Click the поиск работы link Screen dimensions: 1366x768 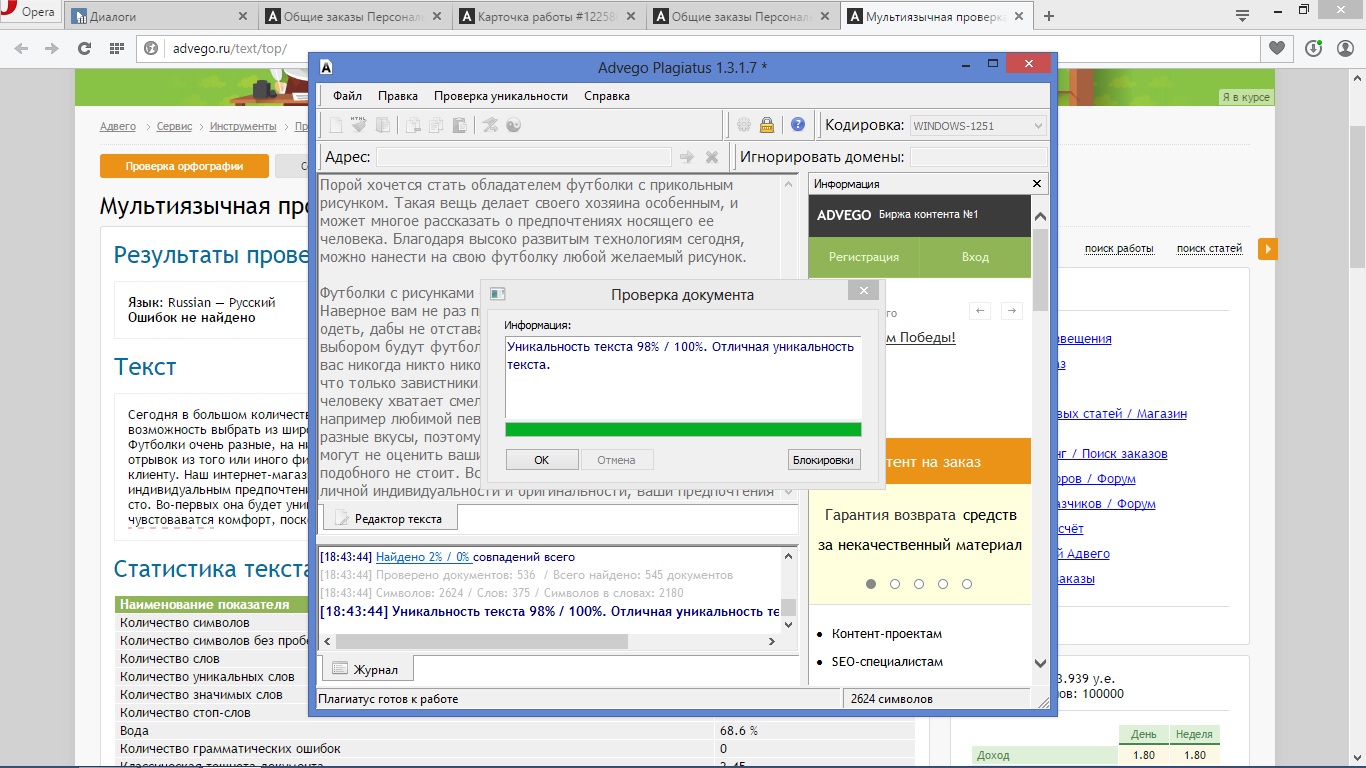1119,248
